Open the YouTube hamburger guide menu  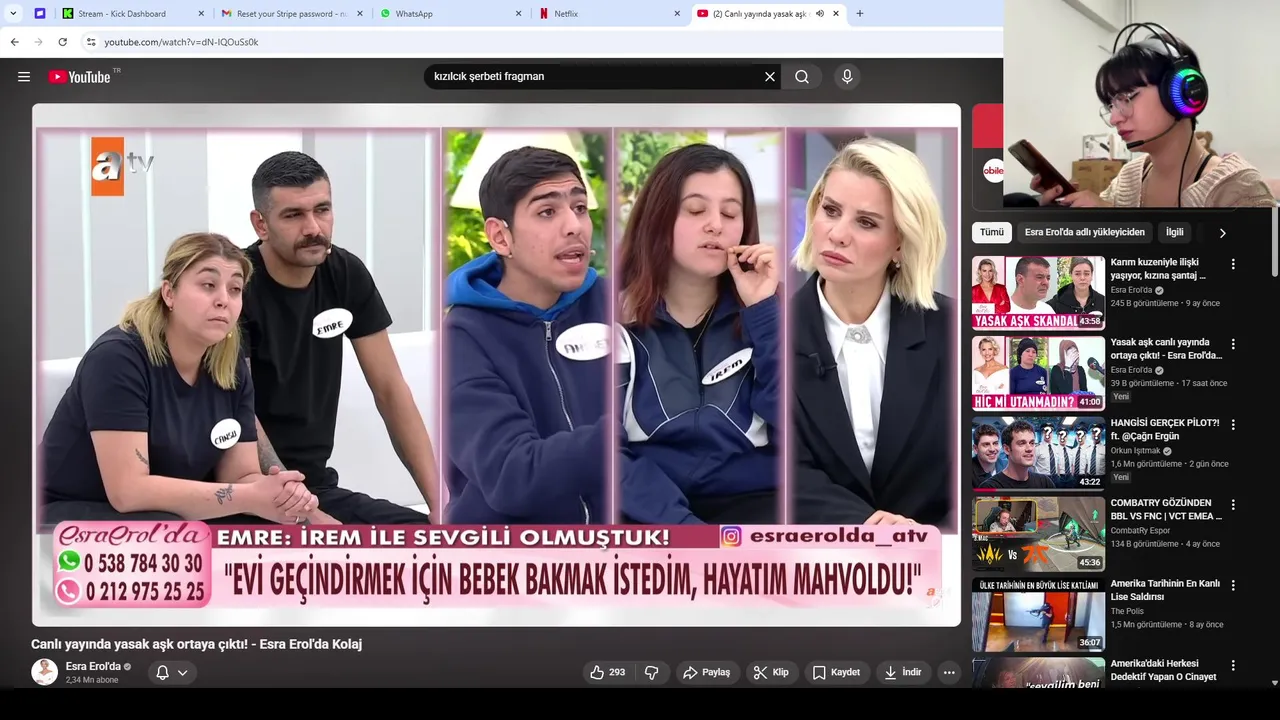pyautogui.click(x=24, y=77)
